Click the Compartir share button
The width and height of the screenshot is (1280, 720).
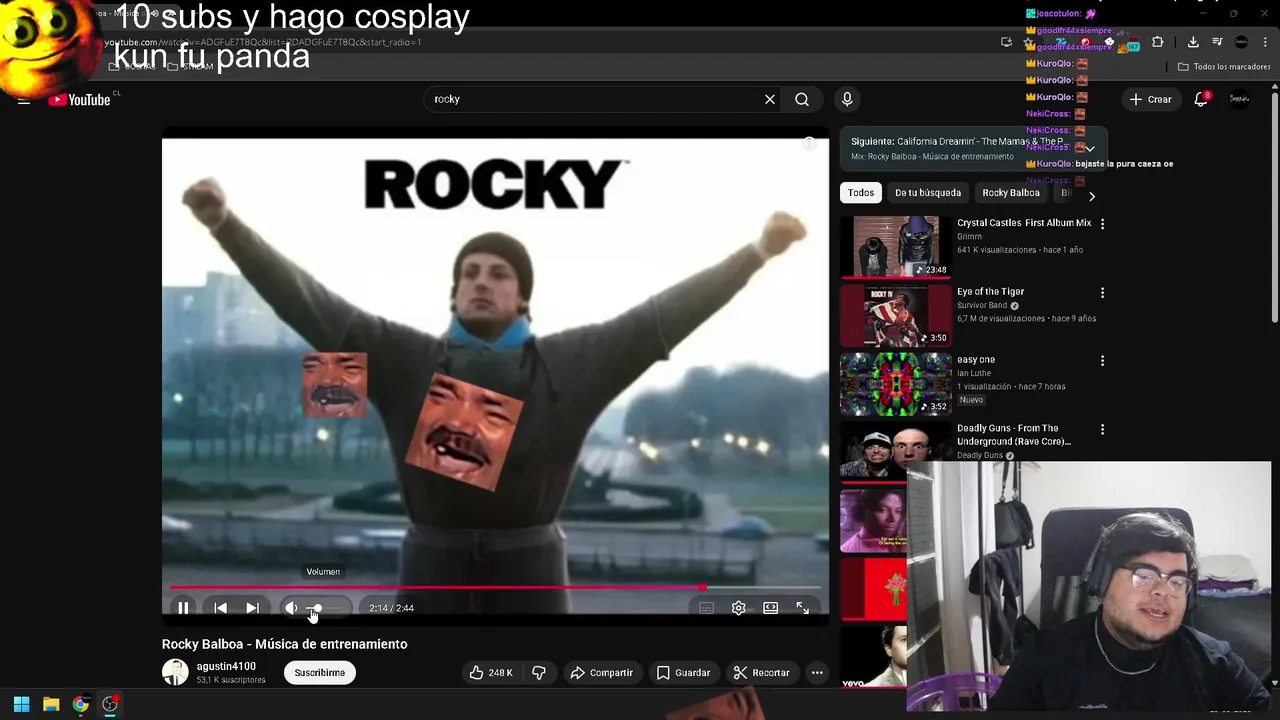[x=601, y=673]
